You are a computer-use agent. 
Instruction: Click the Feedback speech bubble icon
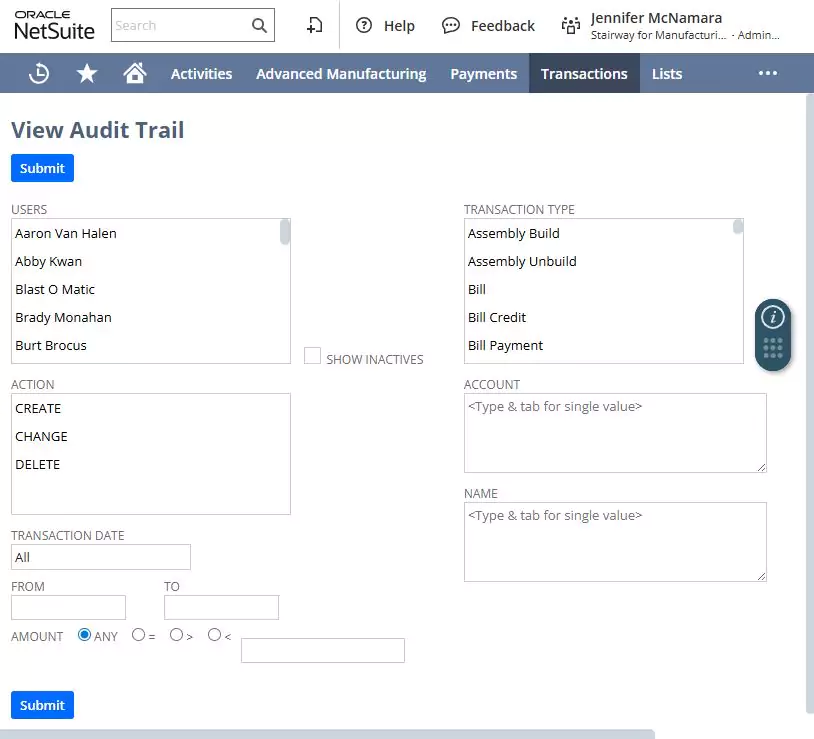tap(451, 25)
